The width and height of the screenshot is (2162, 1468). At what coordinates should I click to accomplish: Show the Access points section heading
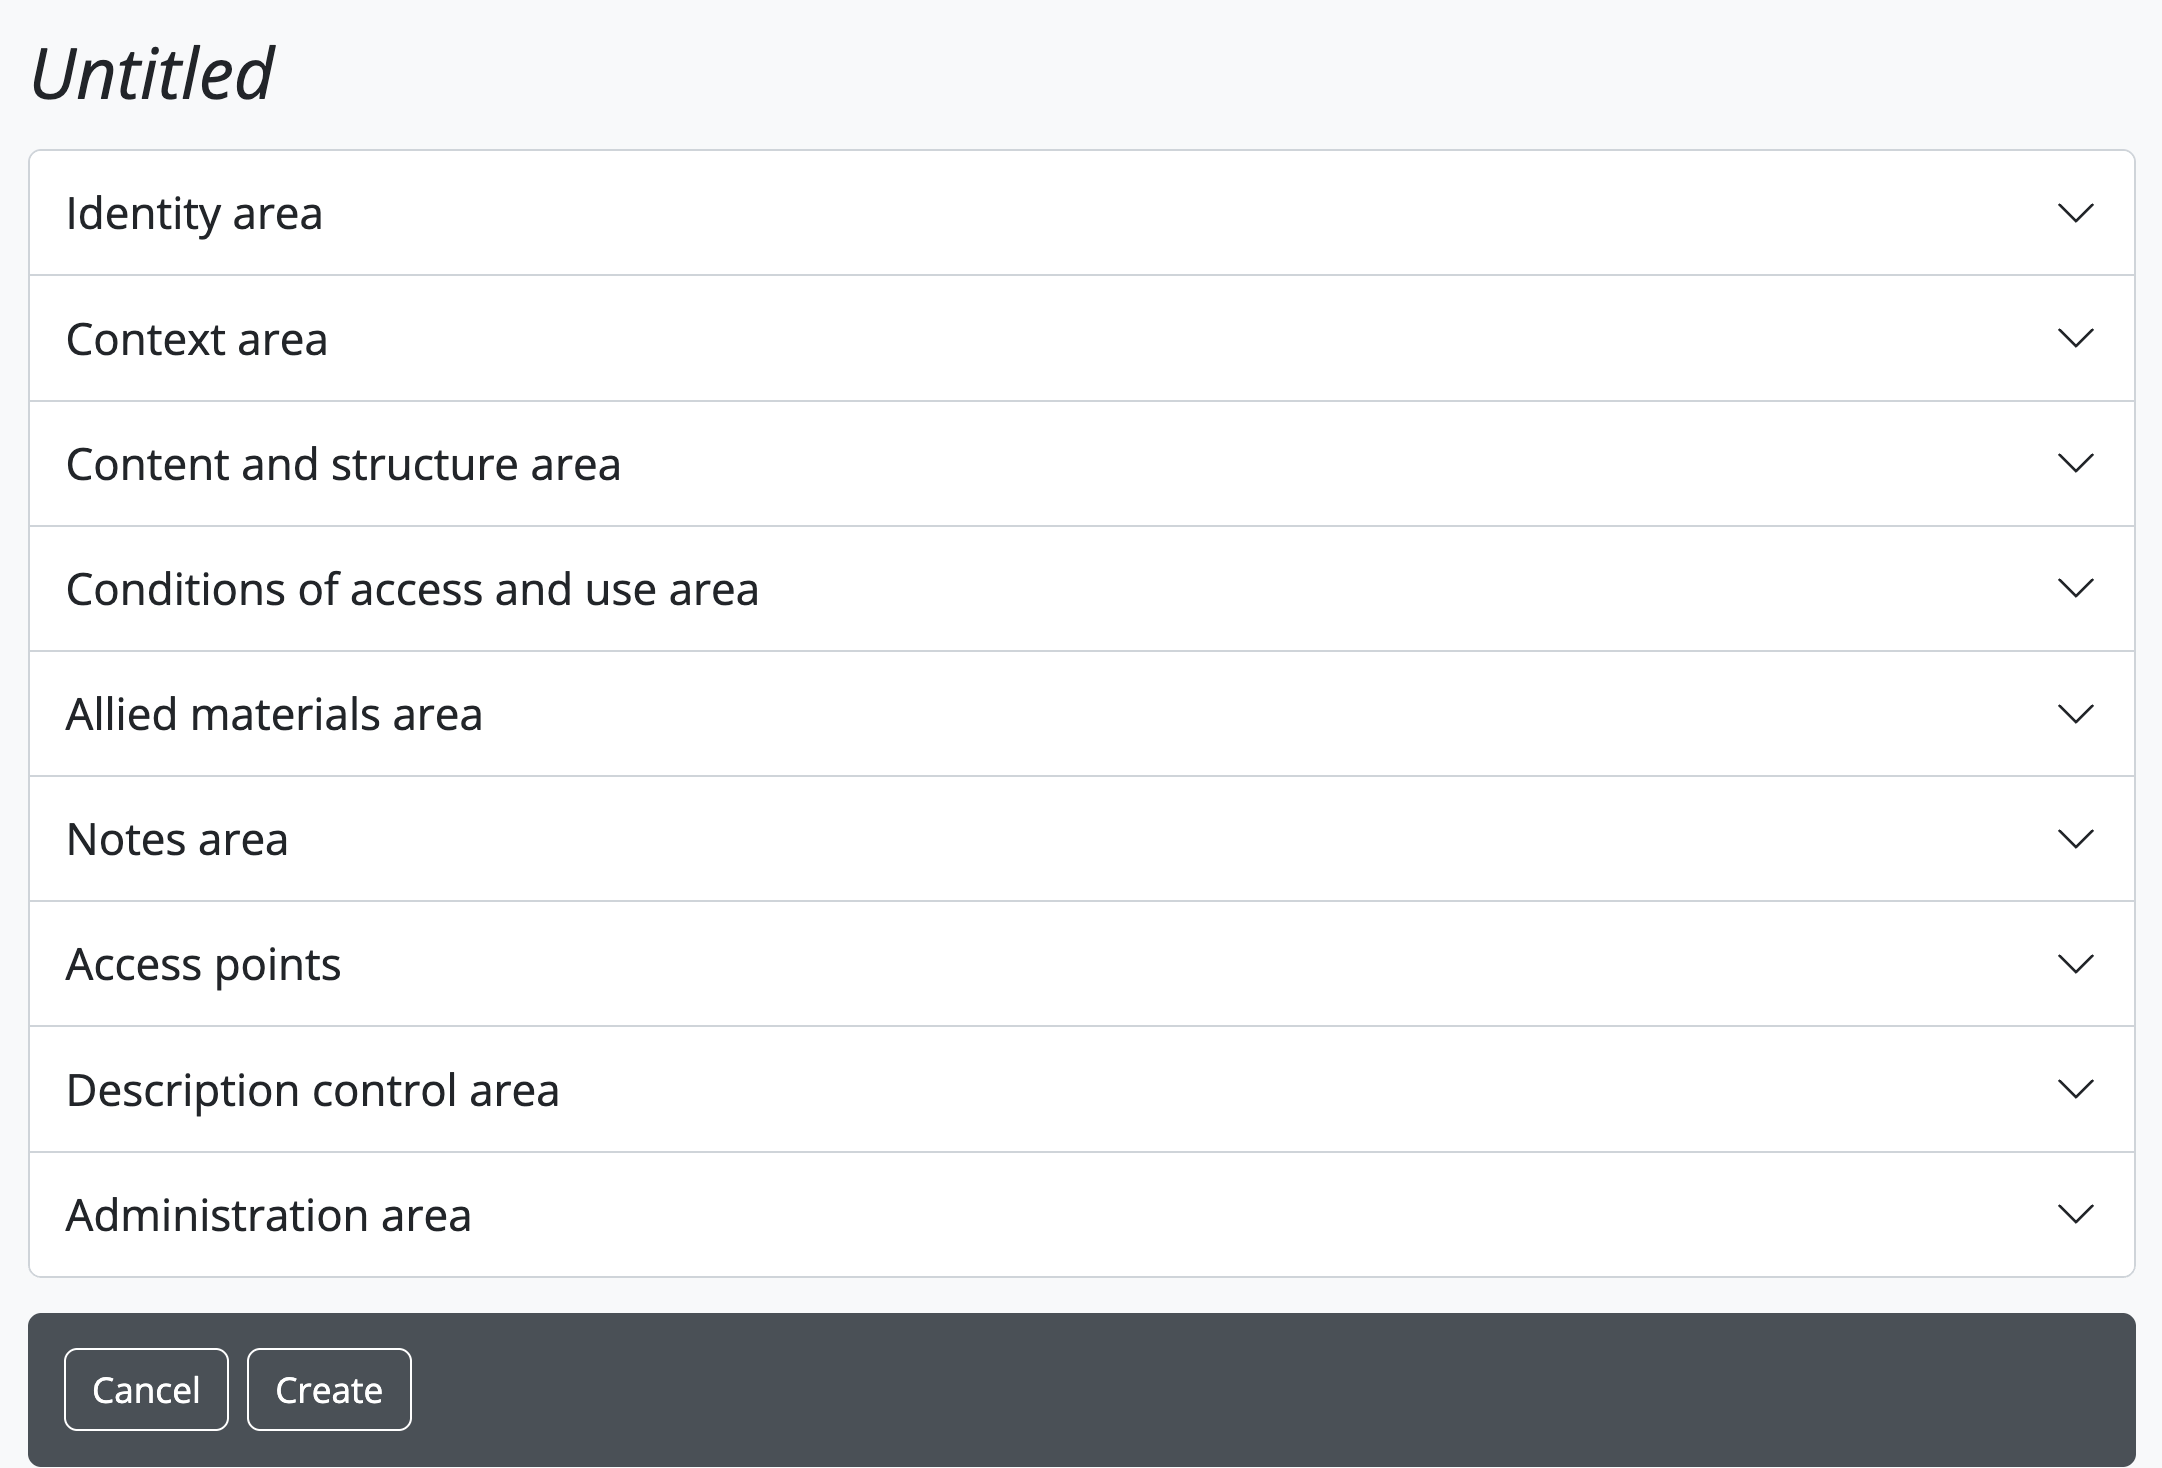click(203, 964)
